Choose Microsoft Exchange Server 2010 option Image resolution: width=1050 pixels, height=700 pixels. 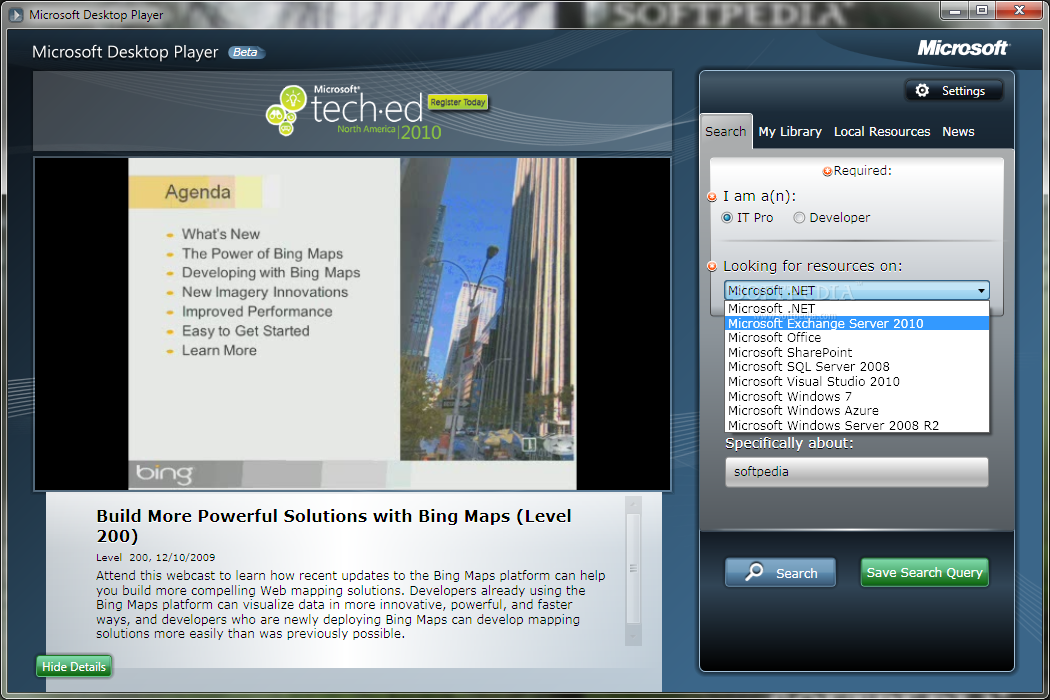coord(856,324)
